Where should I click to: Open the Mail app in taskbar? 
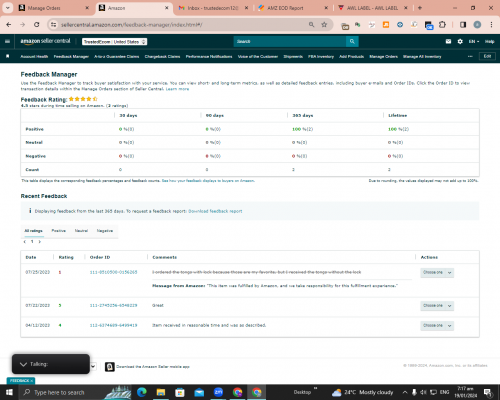pos(199,392)
